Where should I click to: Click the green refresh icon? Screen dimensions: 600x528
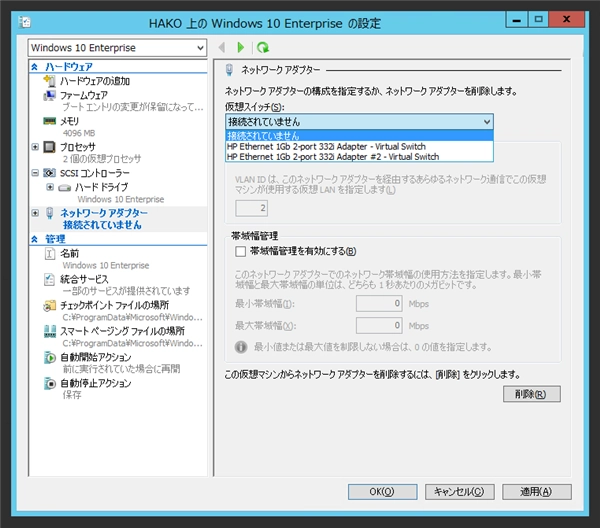coord(263,47)
